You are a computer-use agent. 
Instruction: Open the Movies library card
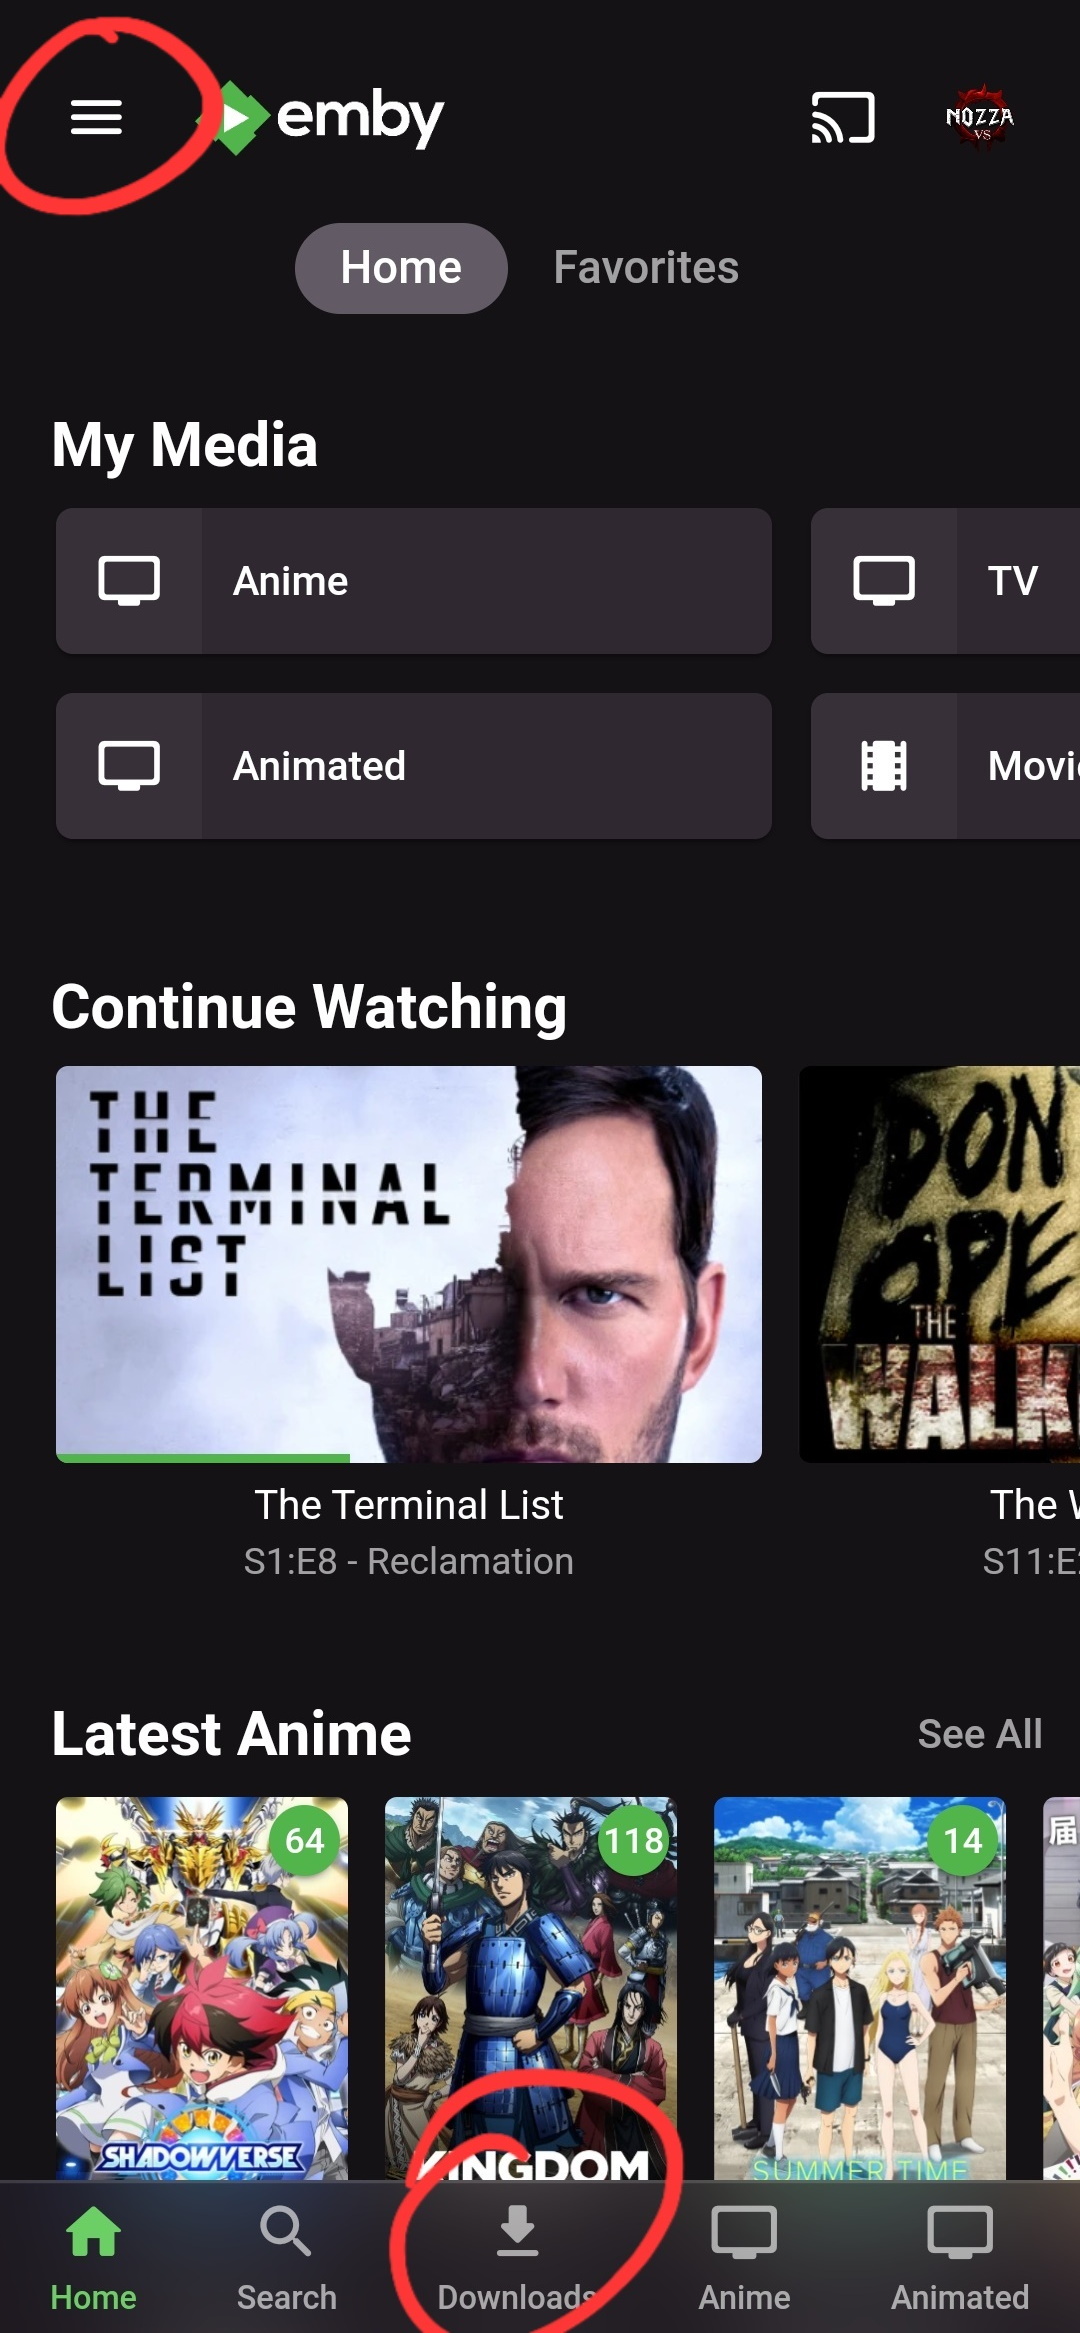(x=945, y=766)
